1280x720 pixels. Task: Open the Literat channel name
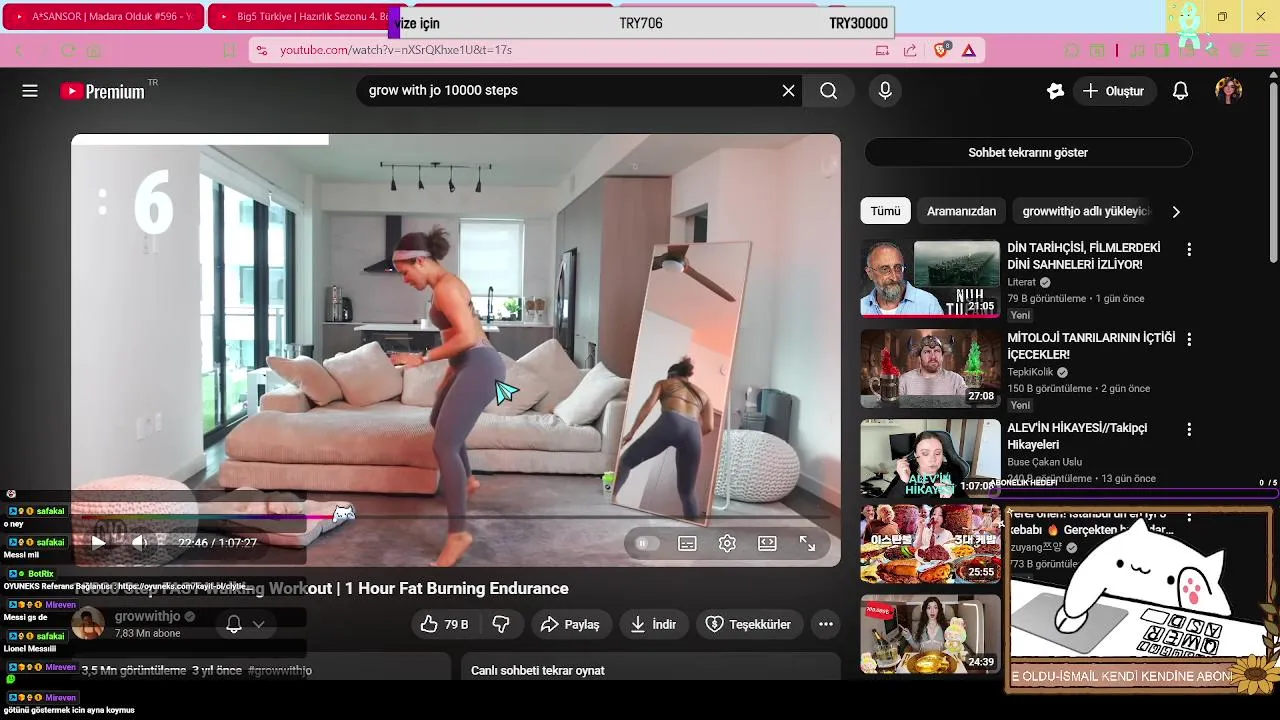click(1021, 282)
